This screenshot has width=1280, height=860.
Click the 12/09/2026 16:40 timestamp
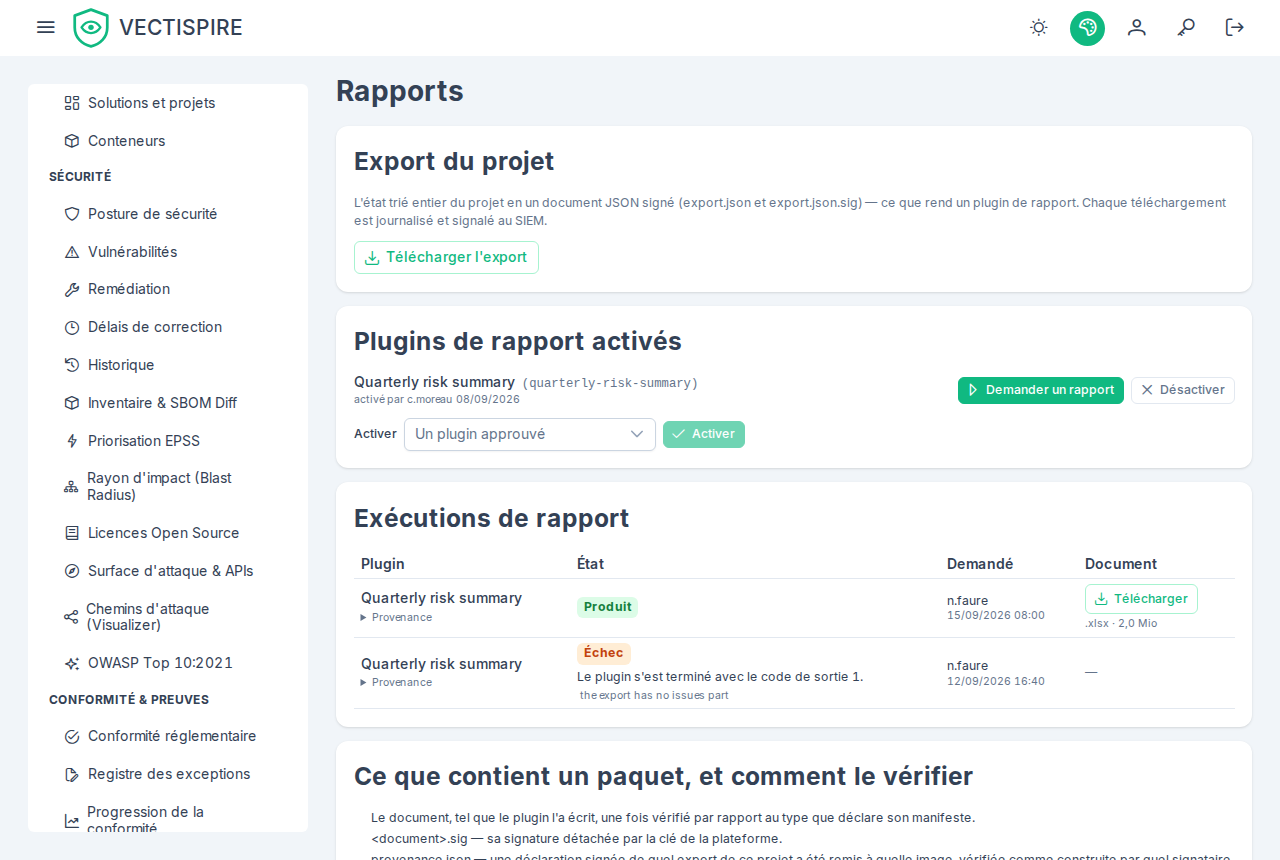pos(996,681)
